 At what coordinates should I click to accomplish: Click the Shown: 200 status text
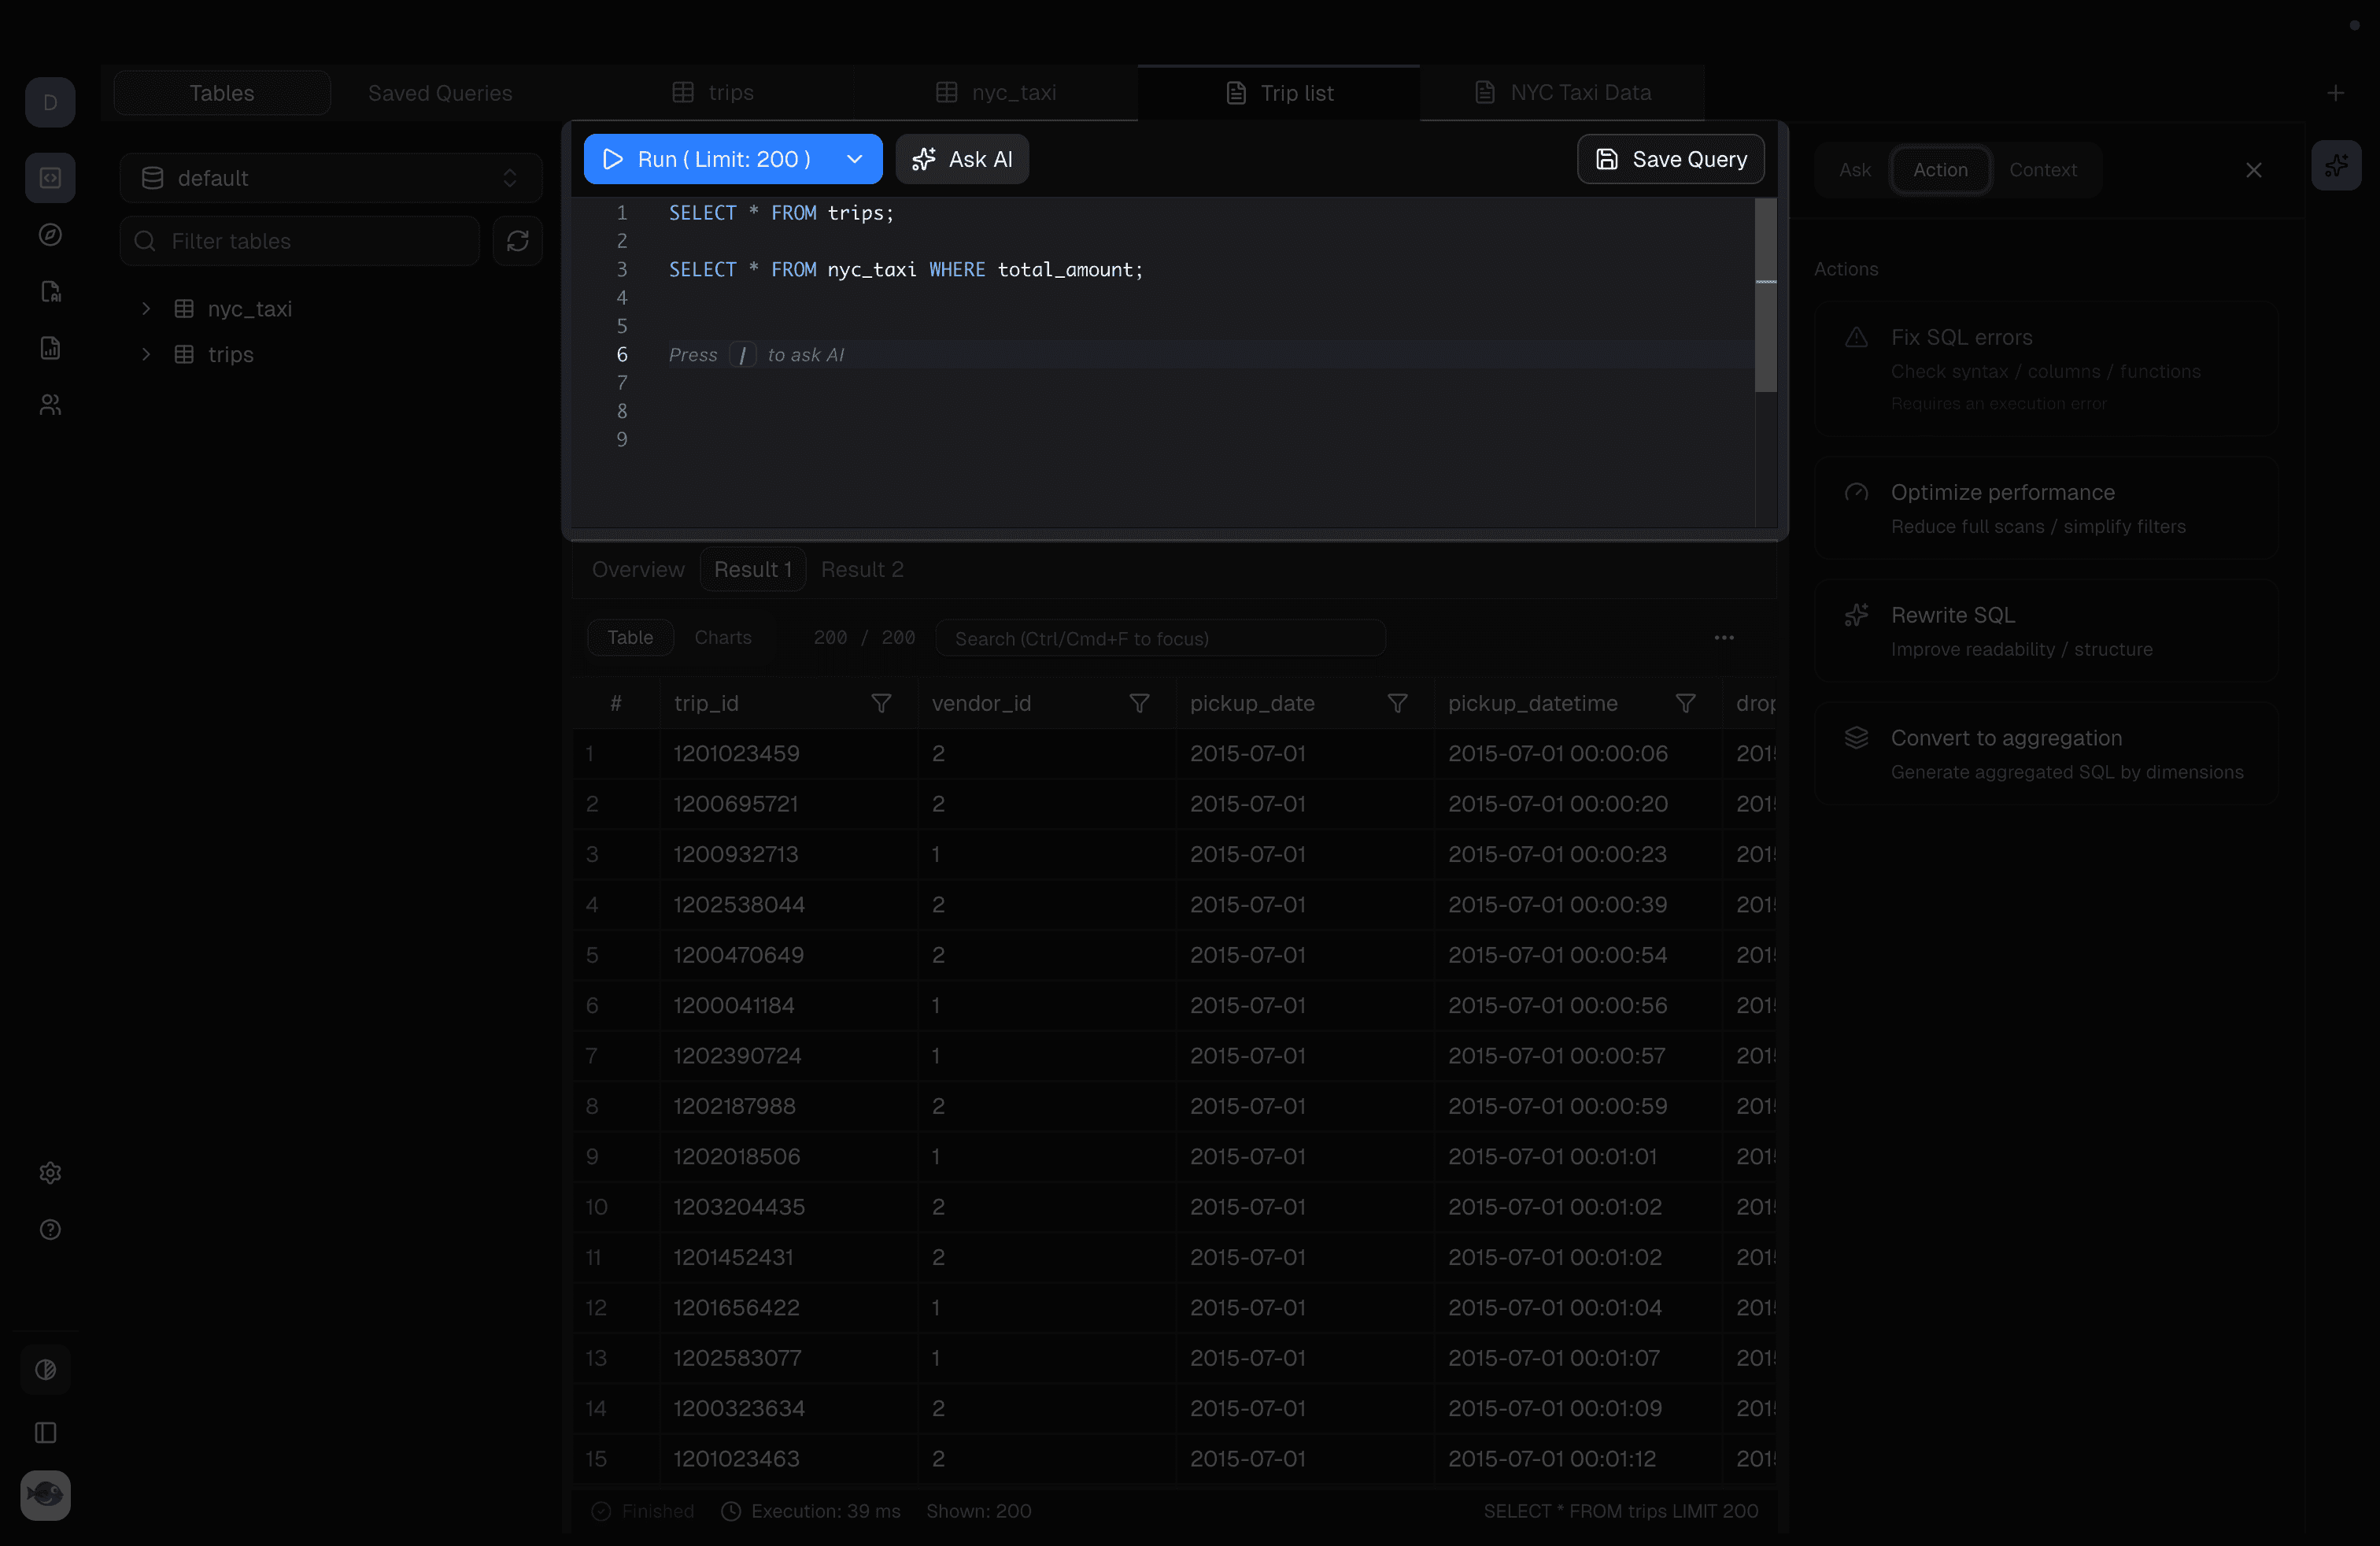point(979,1511)
